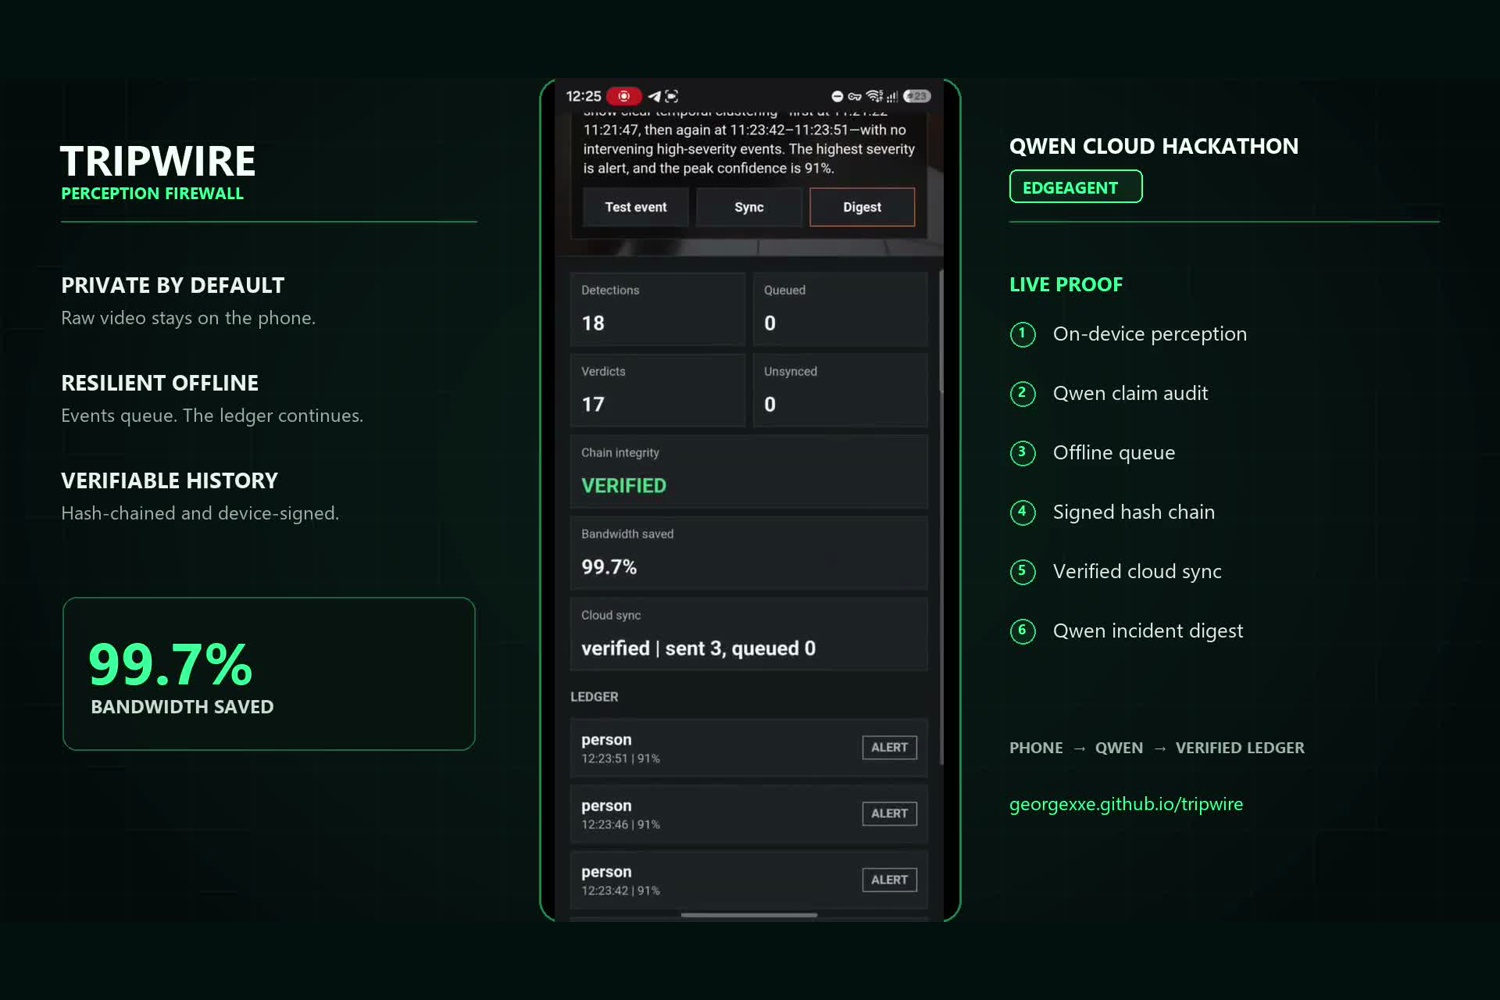Click the Sync button
Viewport: 1500px width, 1000px height.
[x=749, y=207]
